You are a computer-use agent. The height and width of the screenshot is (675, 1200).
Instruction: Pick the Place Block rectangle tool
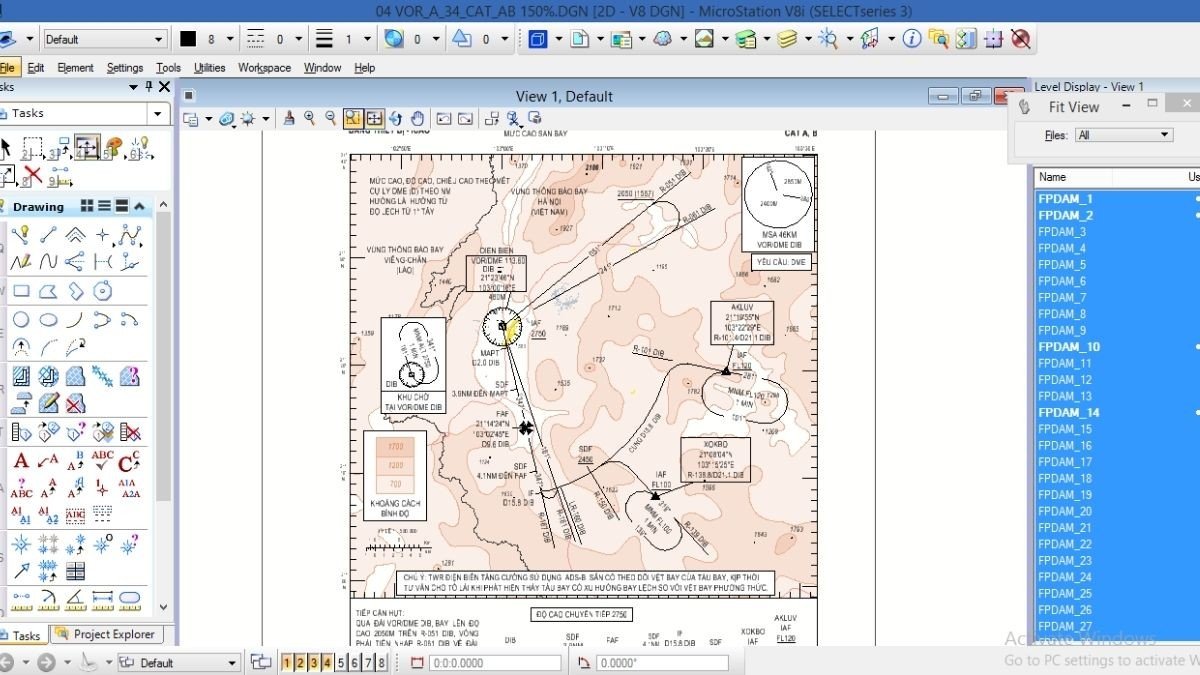(x=21, y=291)
